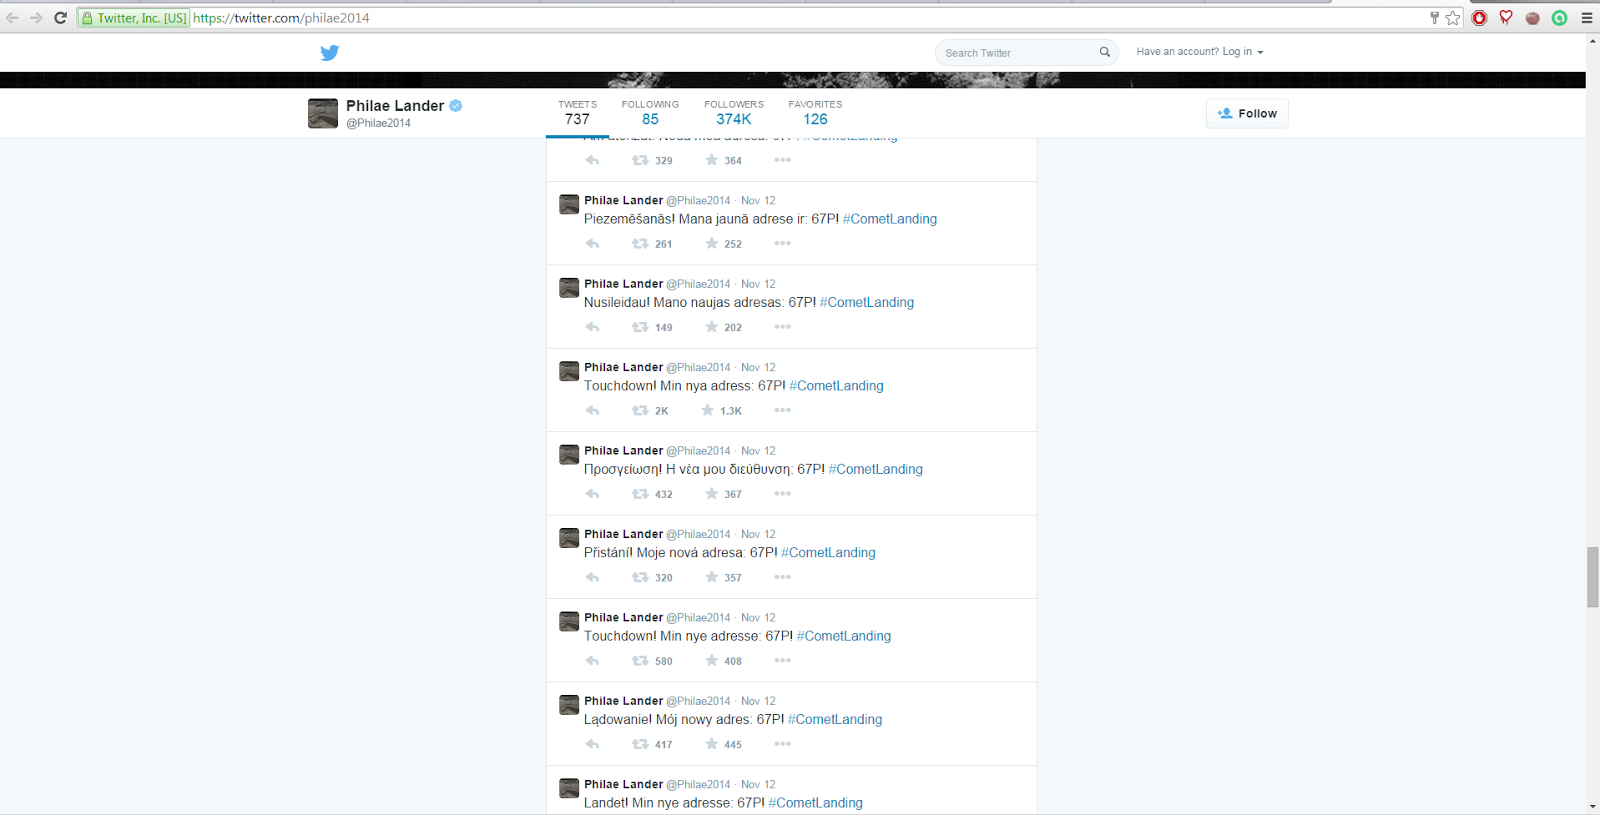Click the browser address bar URL
The width and height of the screenshot is (1600, 815).
click(281, 18)
